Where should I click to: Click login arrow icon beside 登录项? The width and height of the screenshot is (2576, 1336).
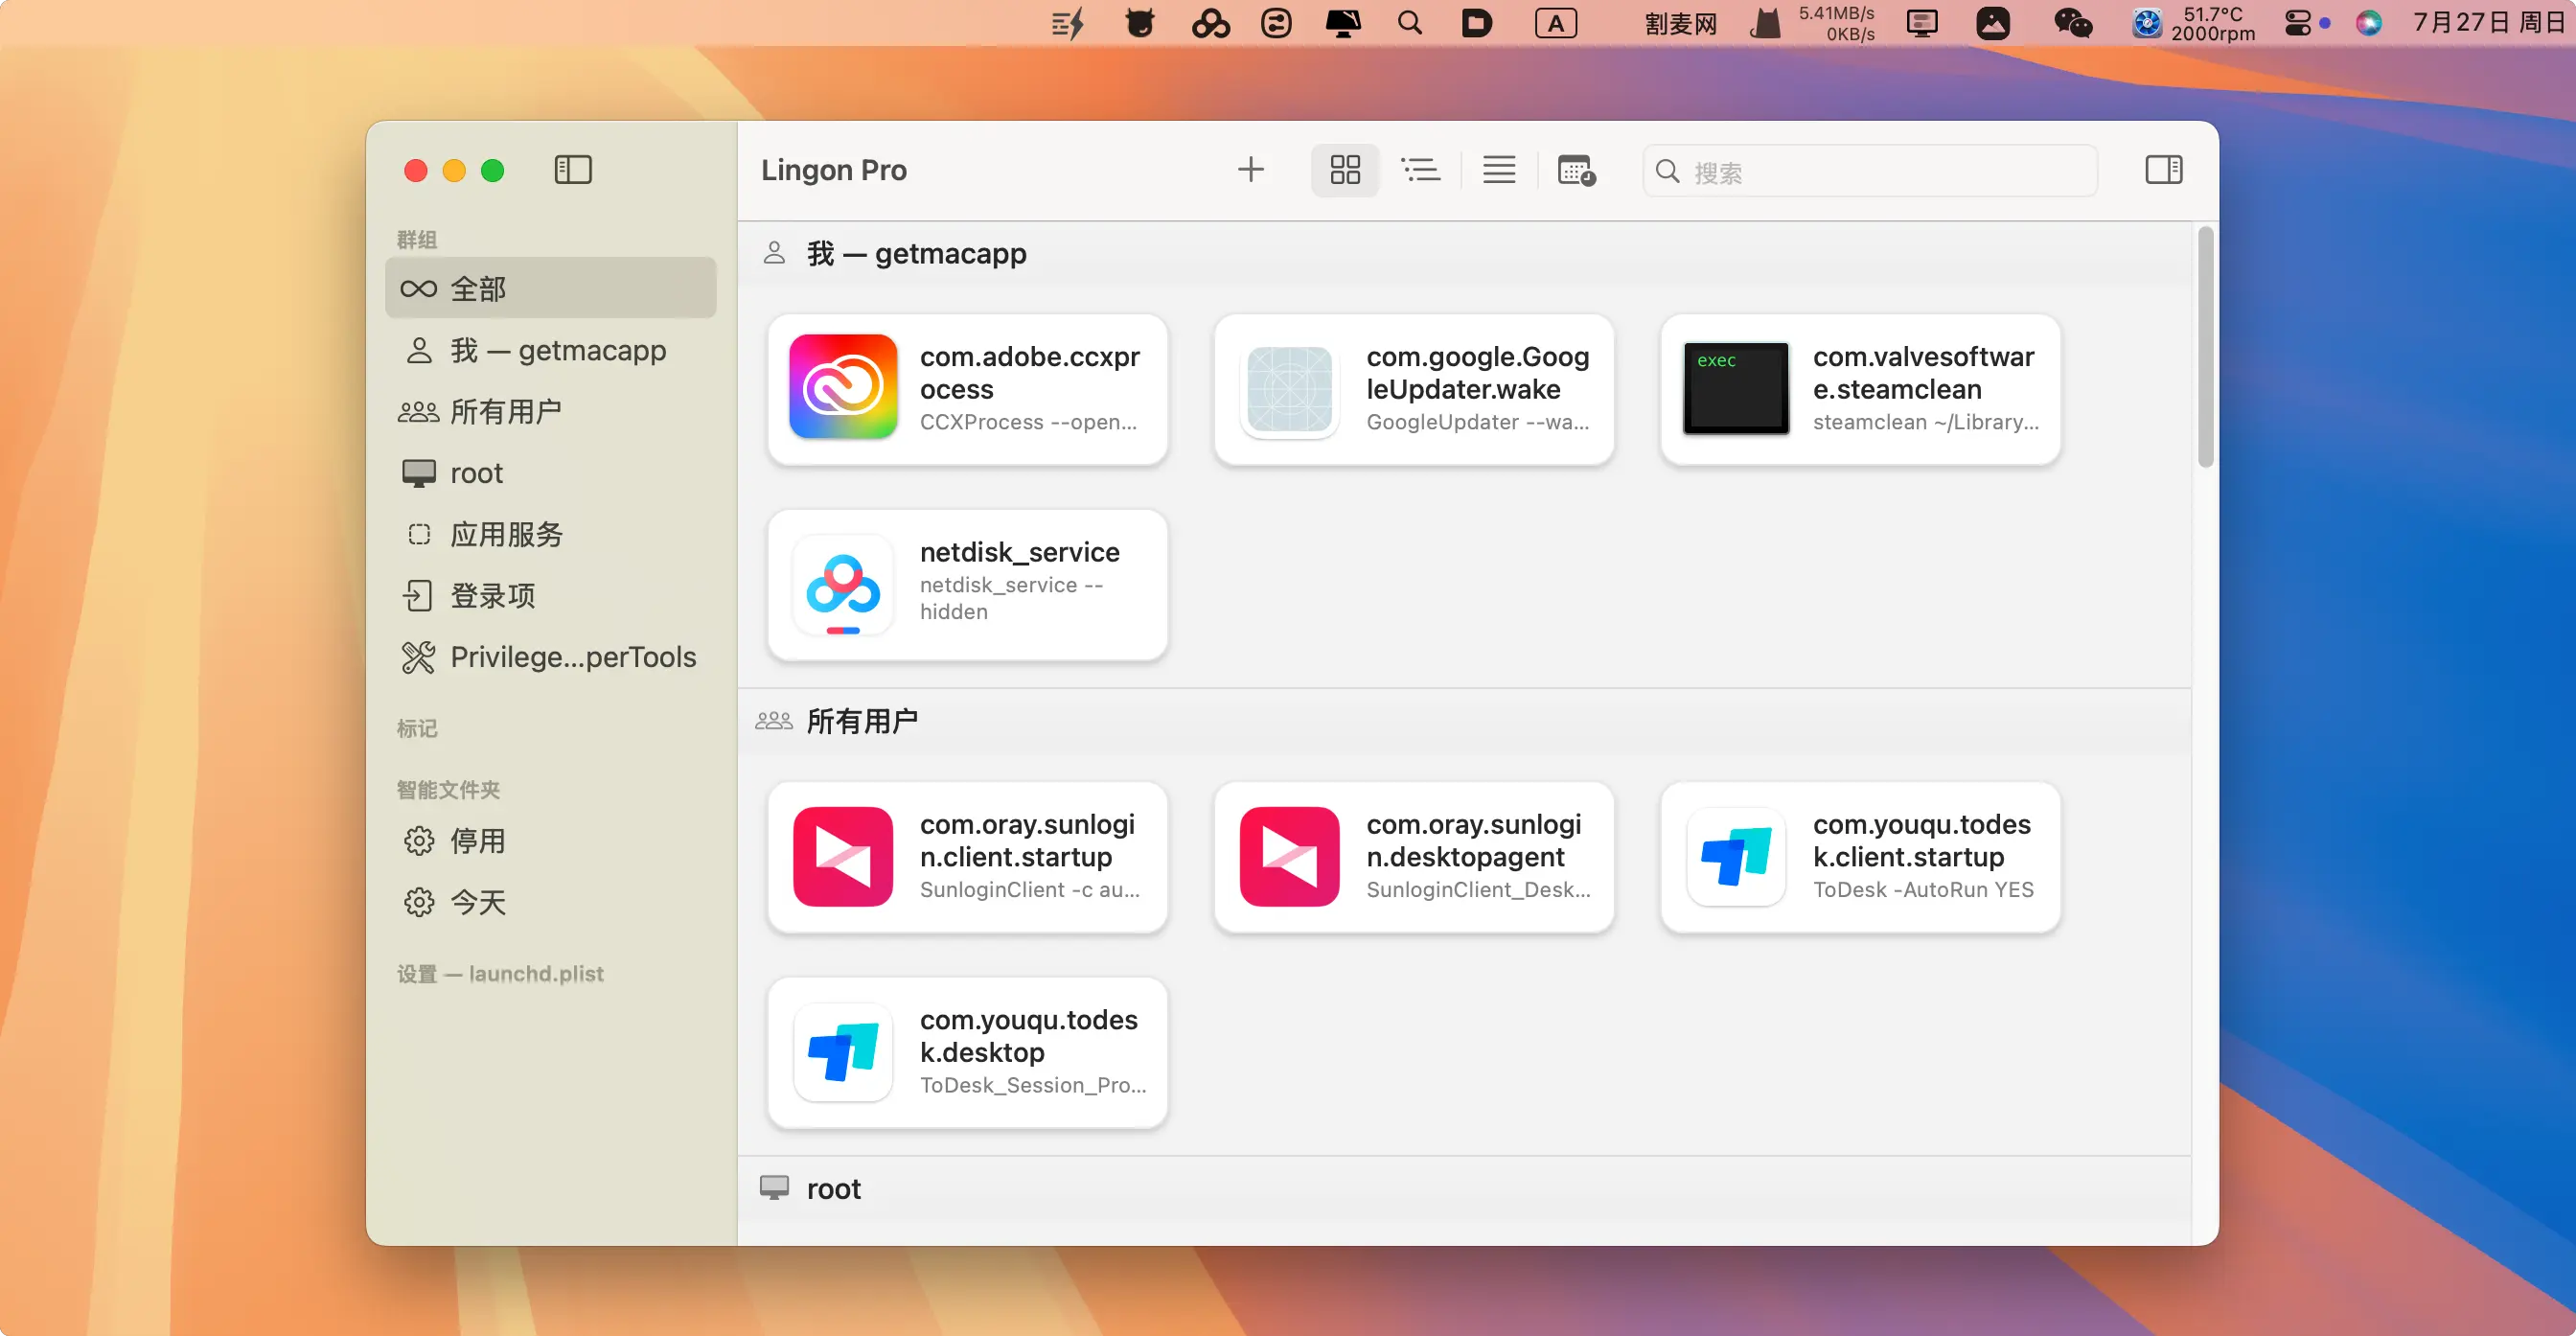coord(417,595)
